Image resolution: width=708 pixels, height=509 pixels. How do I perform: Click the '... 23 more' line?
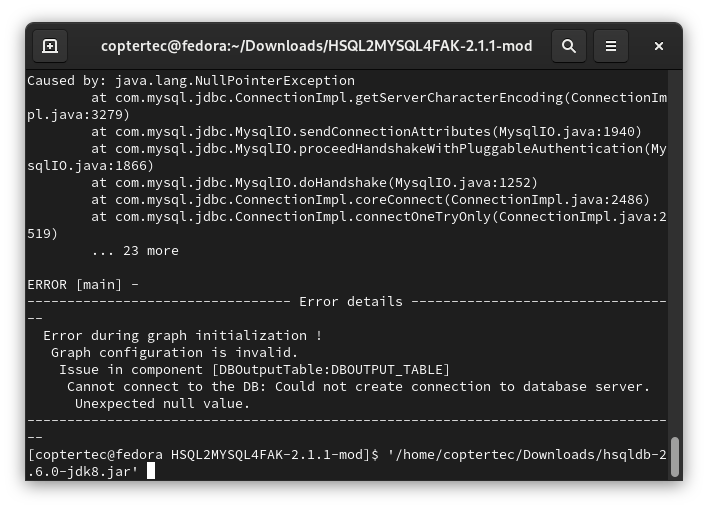(x=135, y=251)
